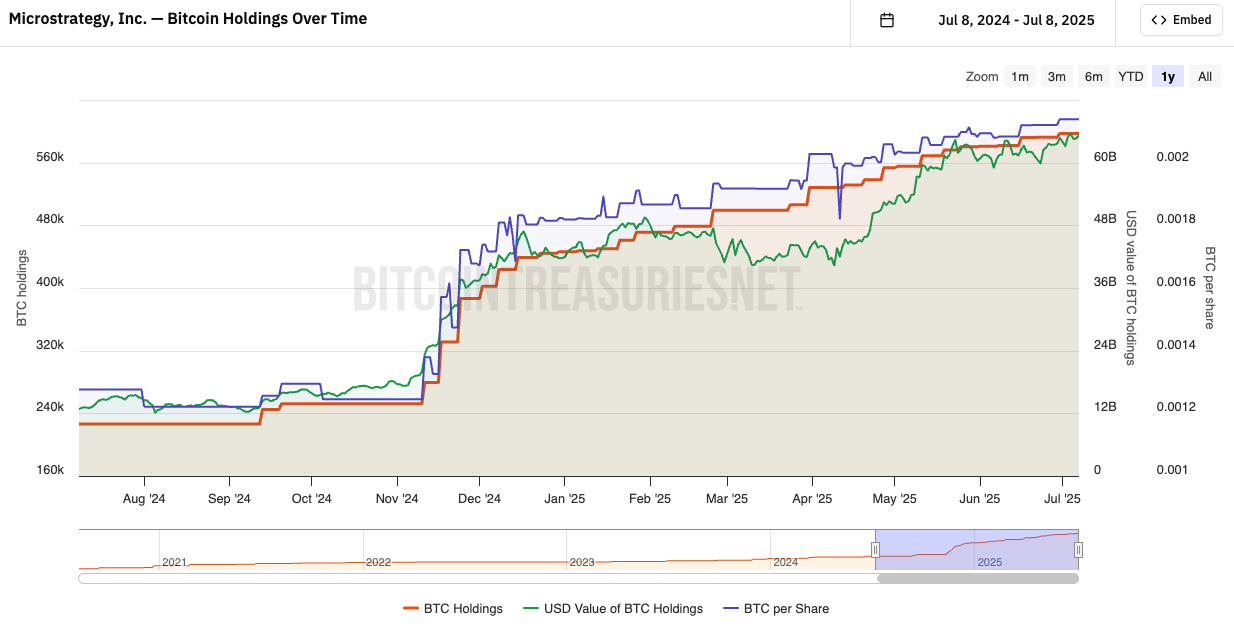The image size is (1234, 630).
Task: Click the Embed button
Action: [1181, 20]
